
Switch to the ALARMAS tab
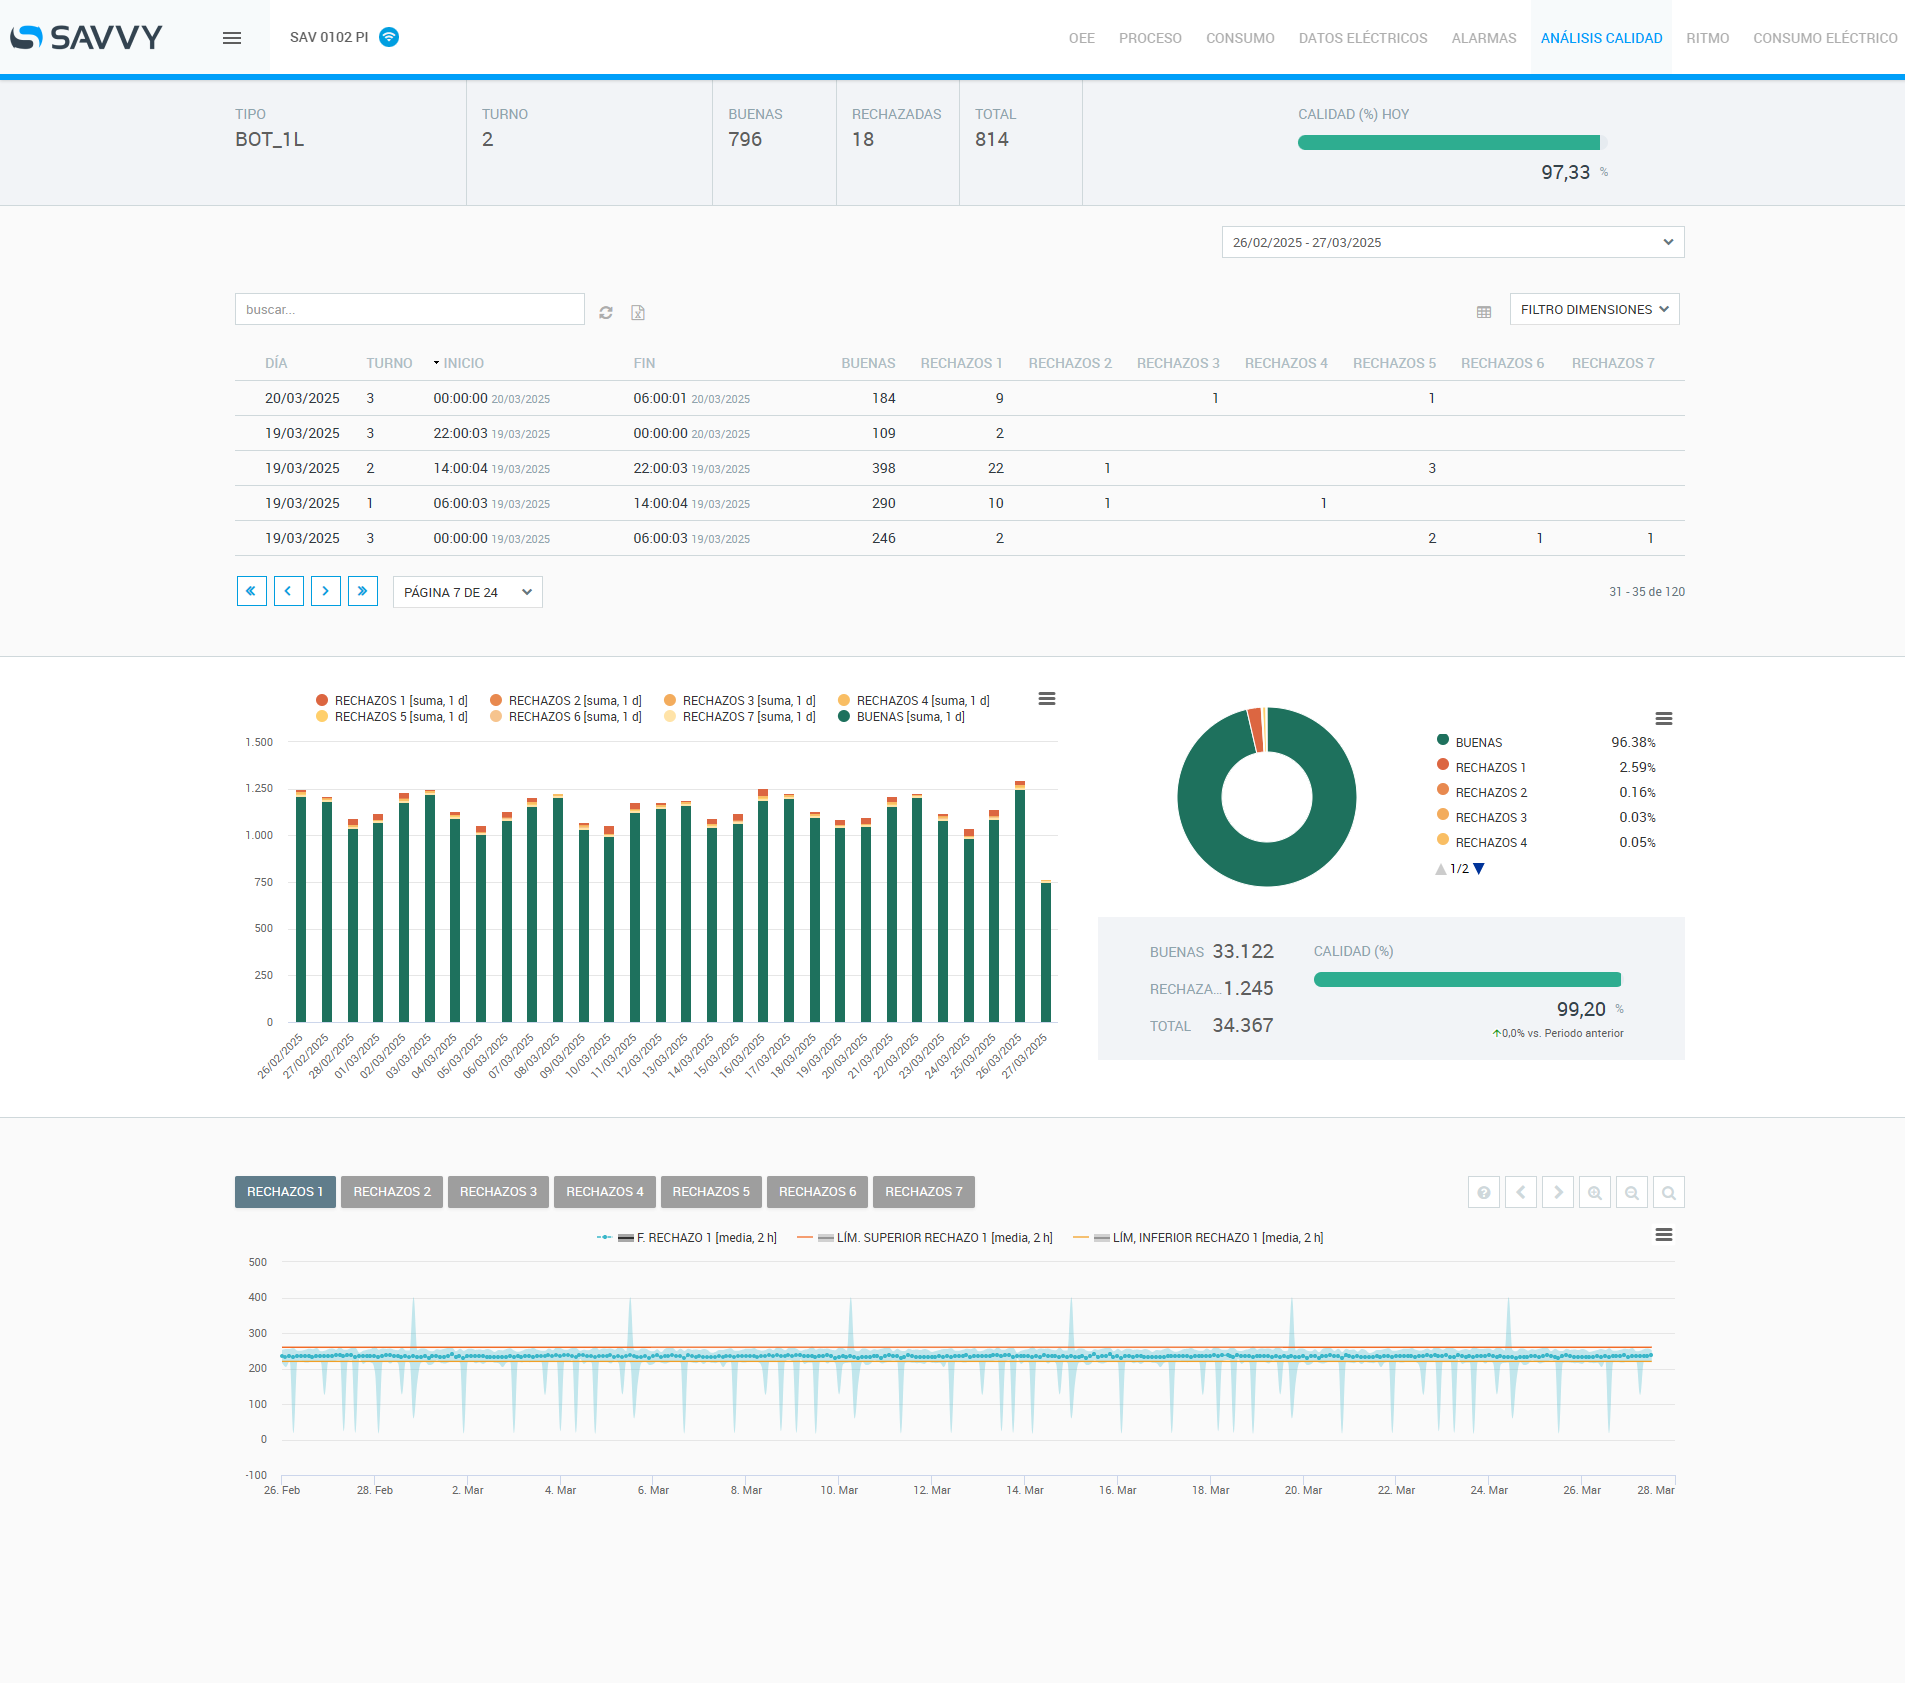coord(1483,38)
